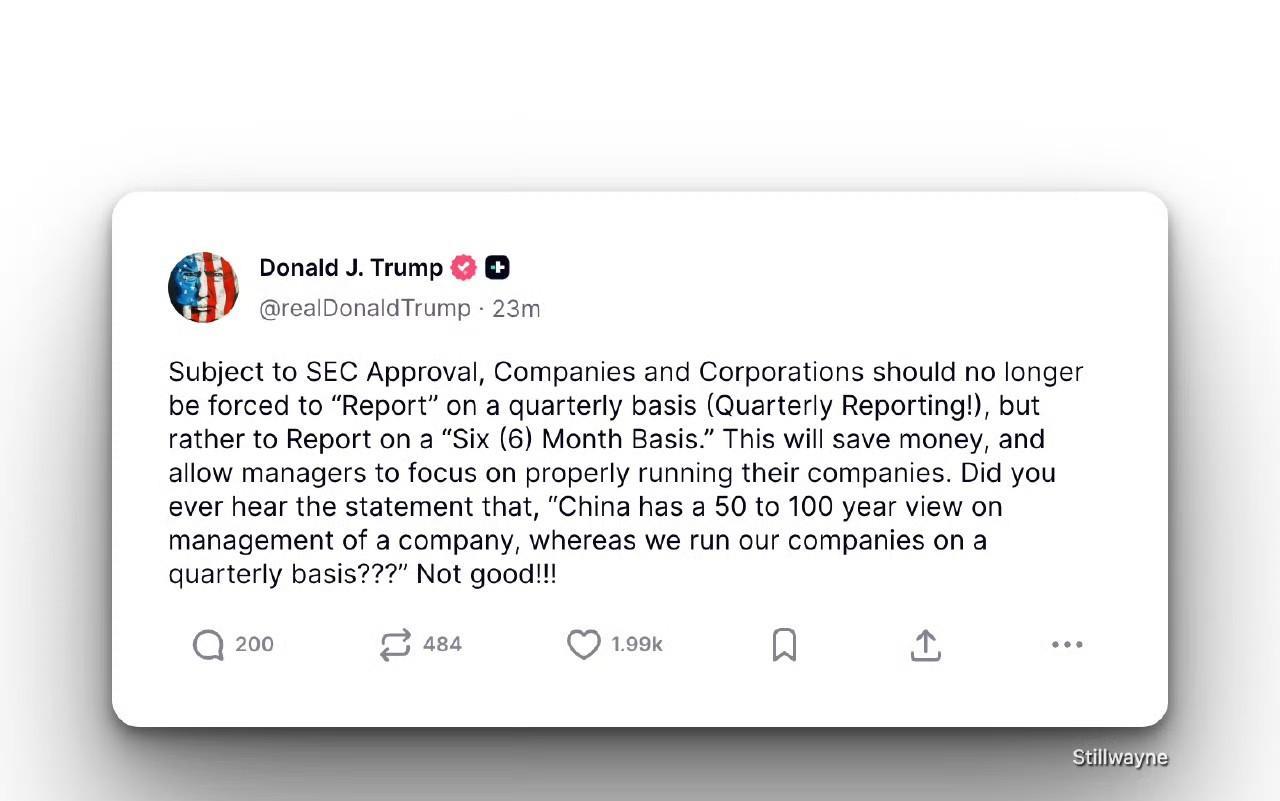ReTruth the post using the arrows icon
This screenshot has height=801, width=1280.
[395, 645]
